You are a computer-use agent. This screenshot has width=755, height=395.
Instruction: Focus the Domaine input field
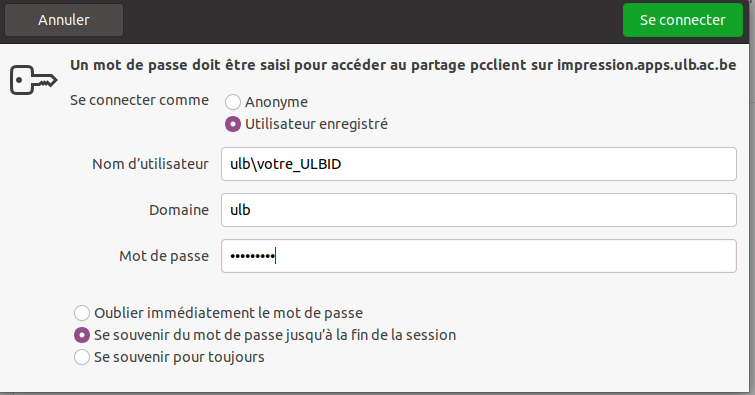[x=479, y=210]
